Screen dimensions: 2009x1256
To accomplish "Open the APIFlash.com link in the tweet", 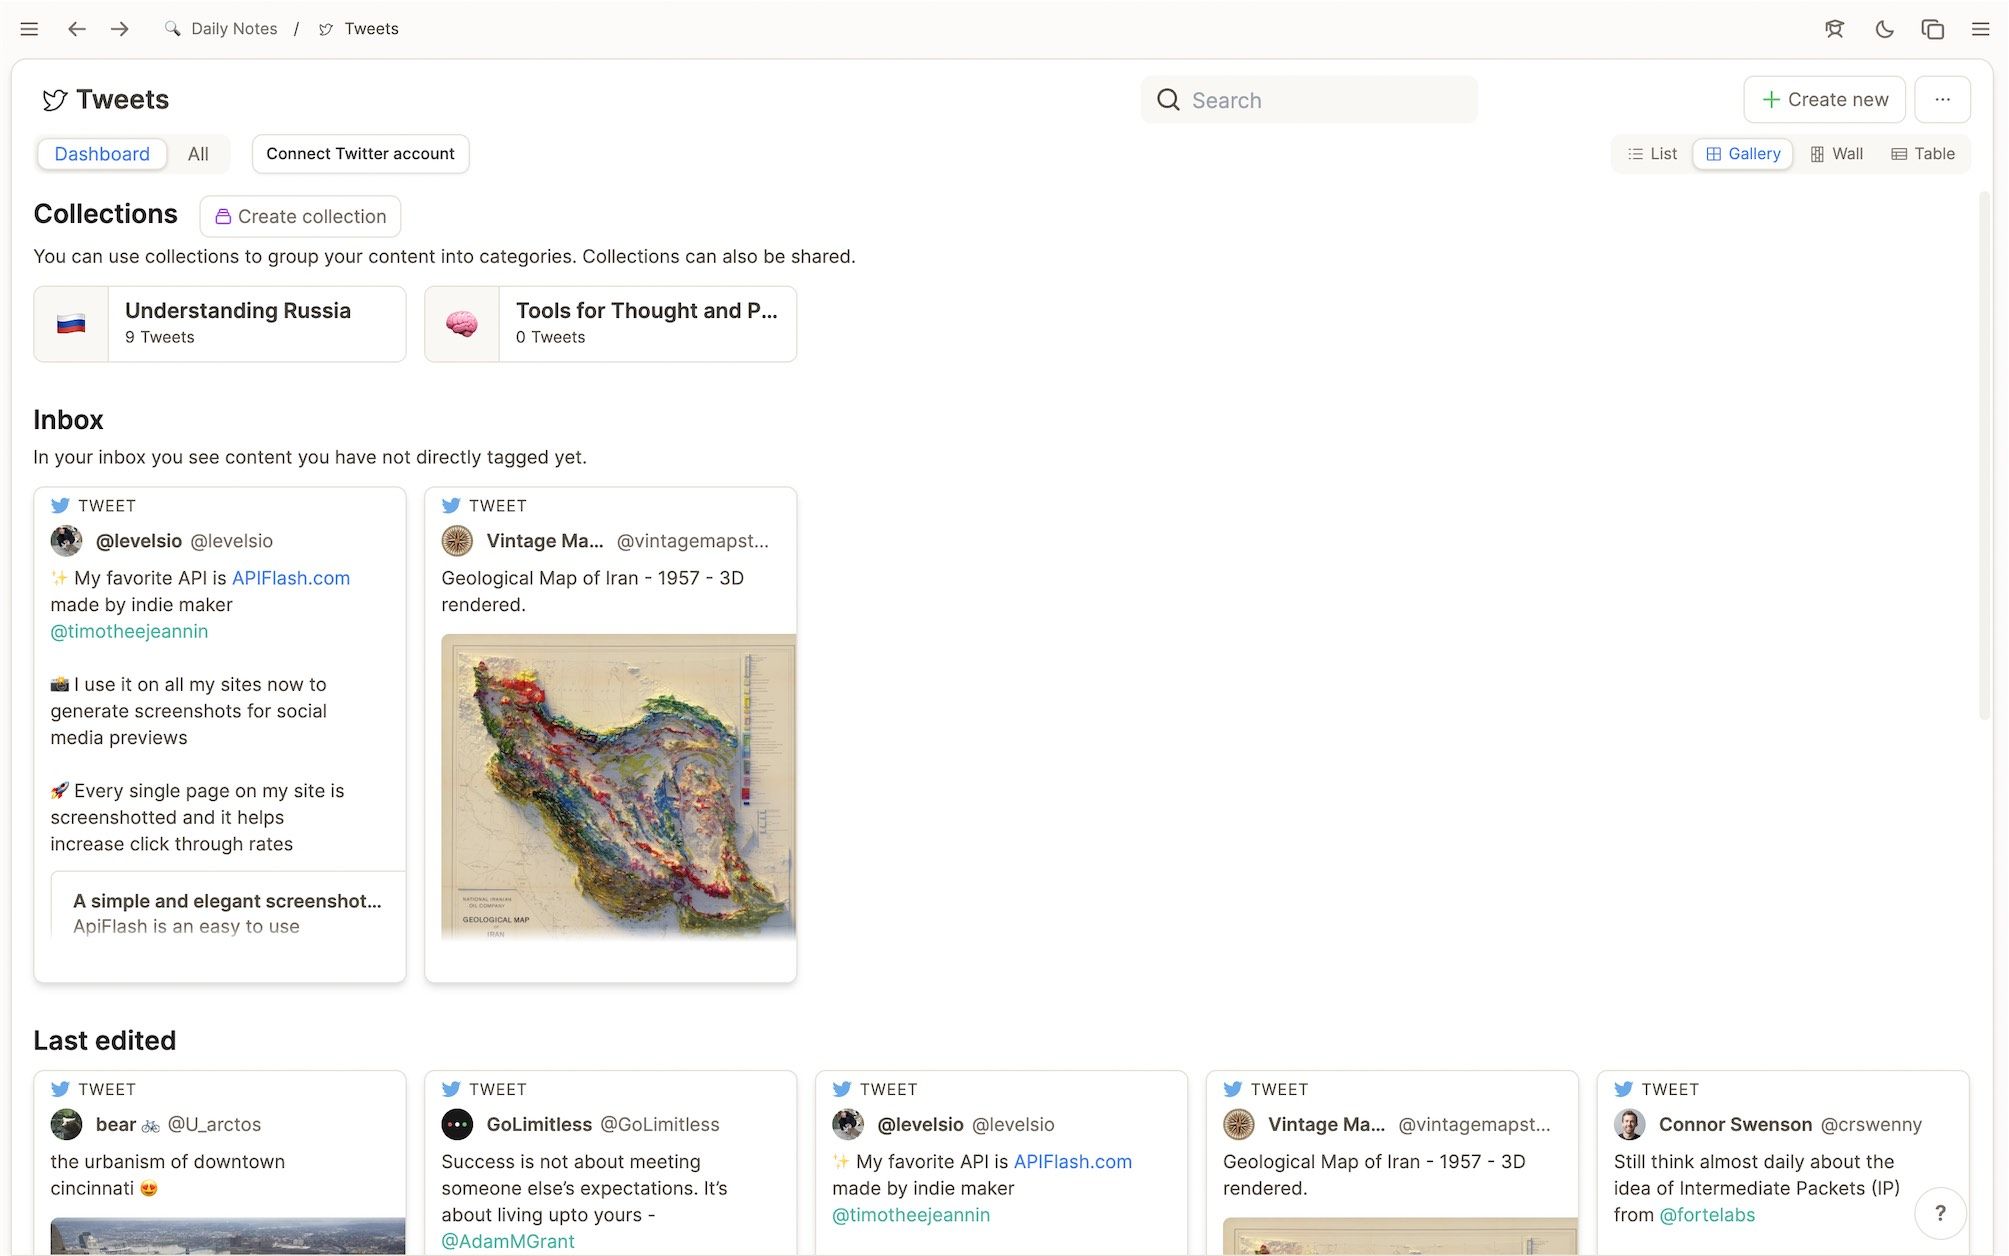I will [x=290, y=578].
